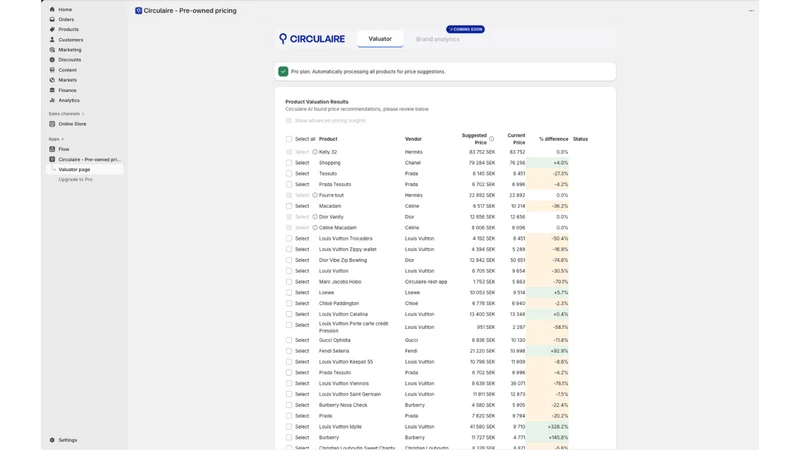Toggle the Select all checkbox
The height and width of the screenshot is (450, 800).
(289, 139)
